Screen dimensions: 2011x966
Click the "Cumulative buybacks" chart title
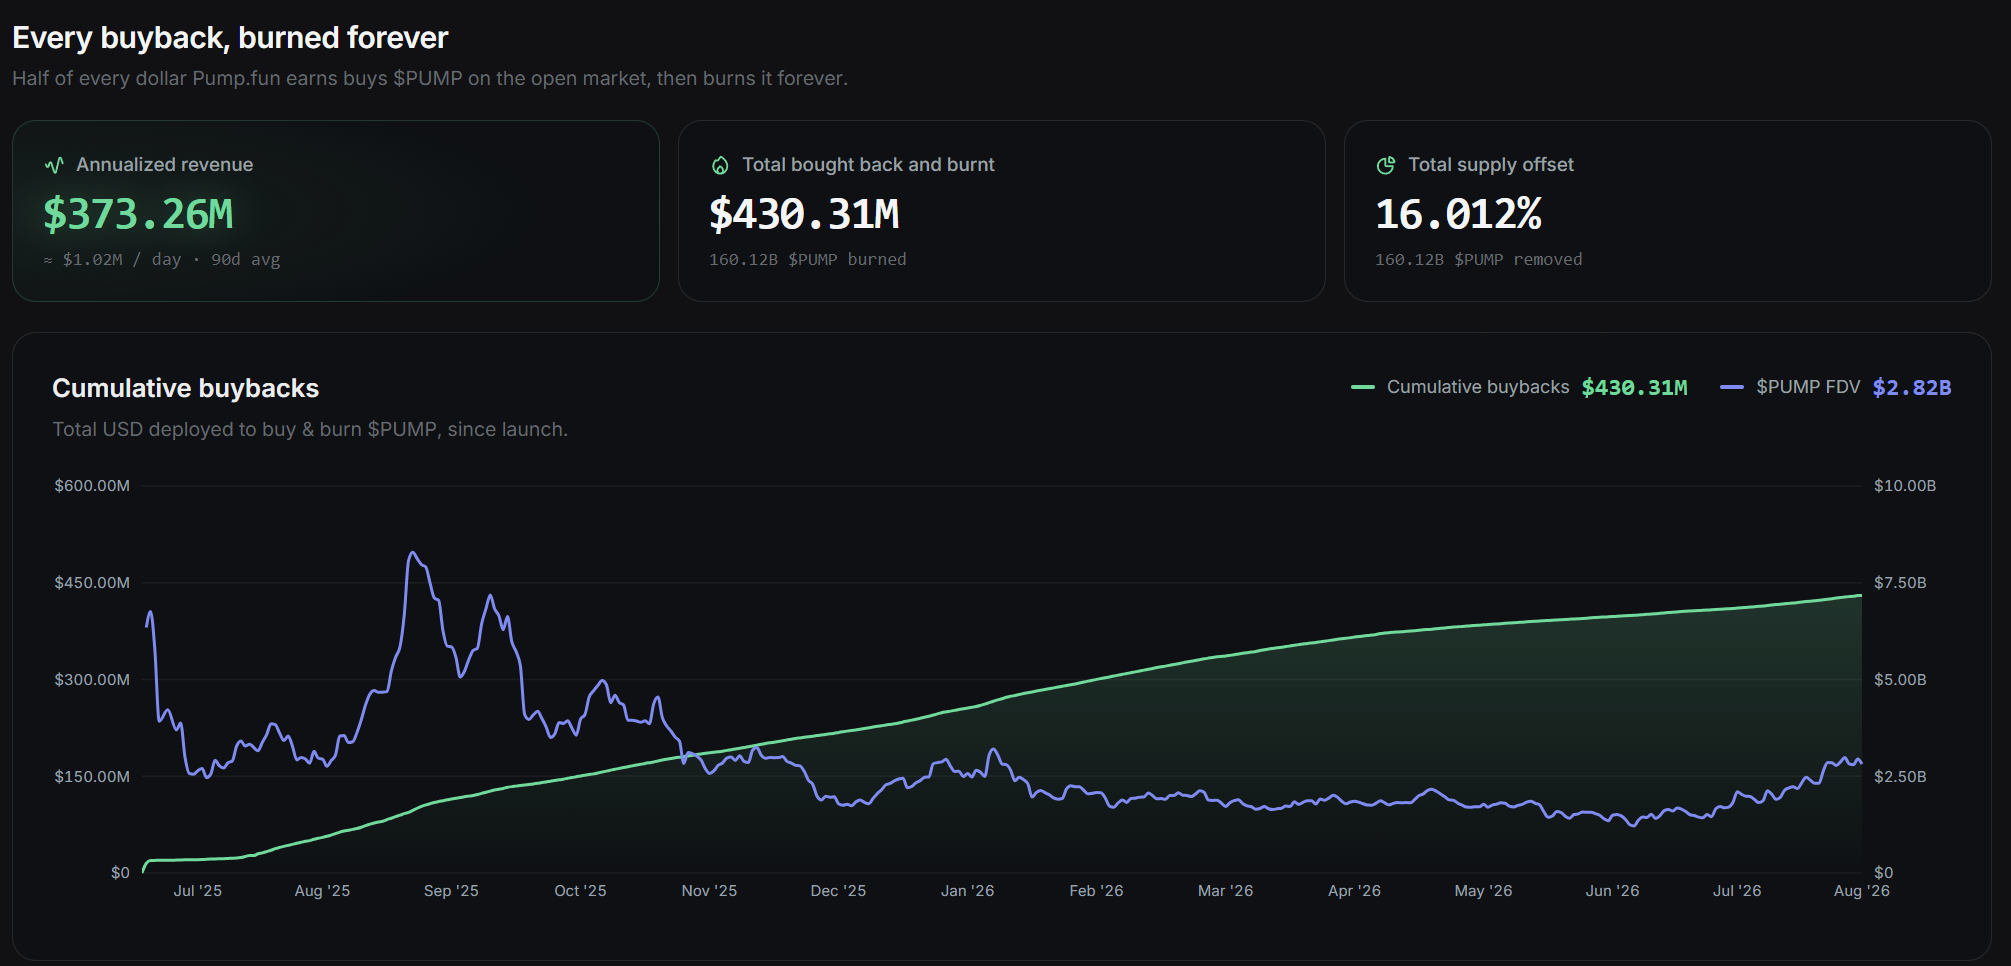coord(186,388)
